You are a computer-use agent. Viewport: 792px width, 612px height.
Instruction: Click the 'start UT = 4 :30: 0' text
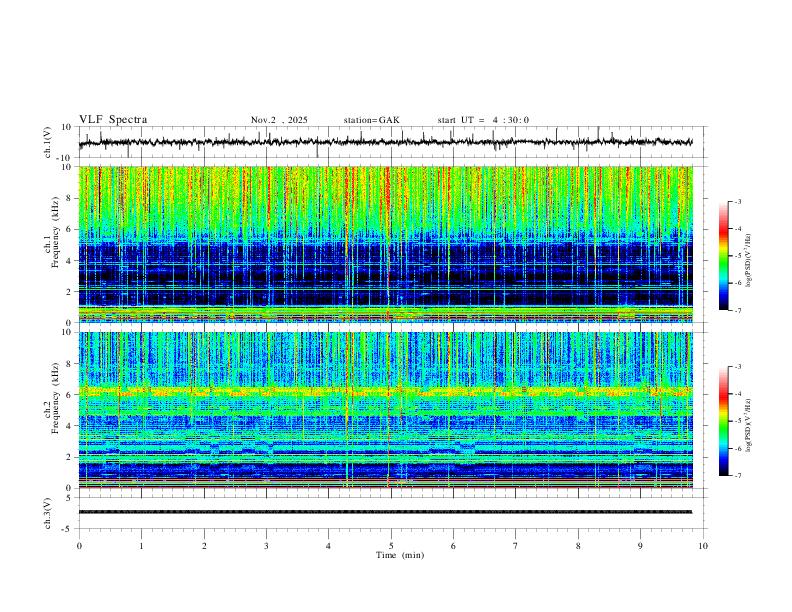point(483,120)
